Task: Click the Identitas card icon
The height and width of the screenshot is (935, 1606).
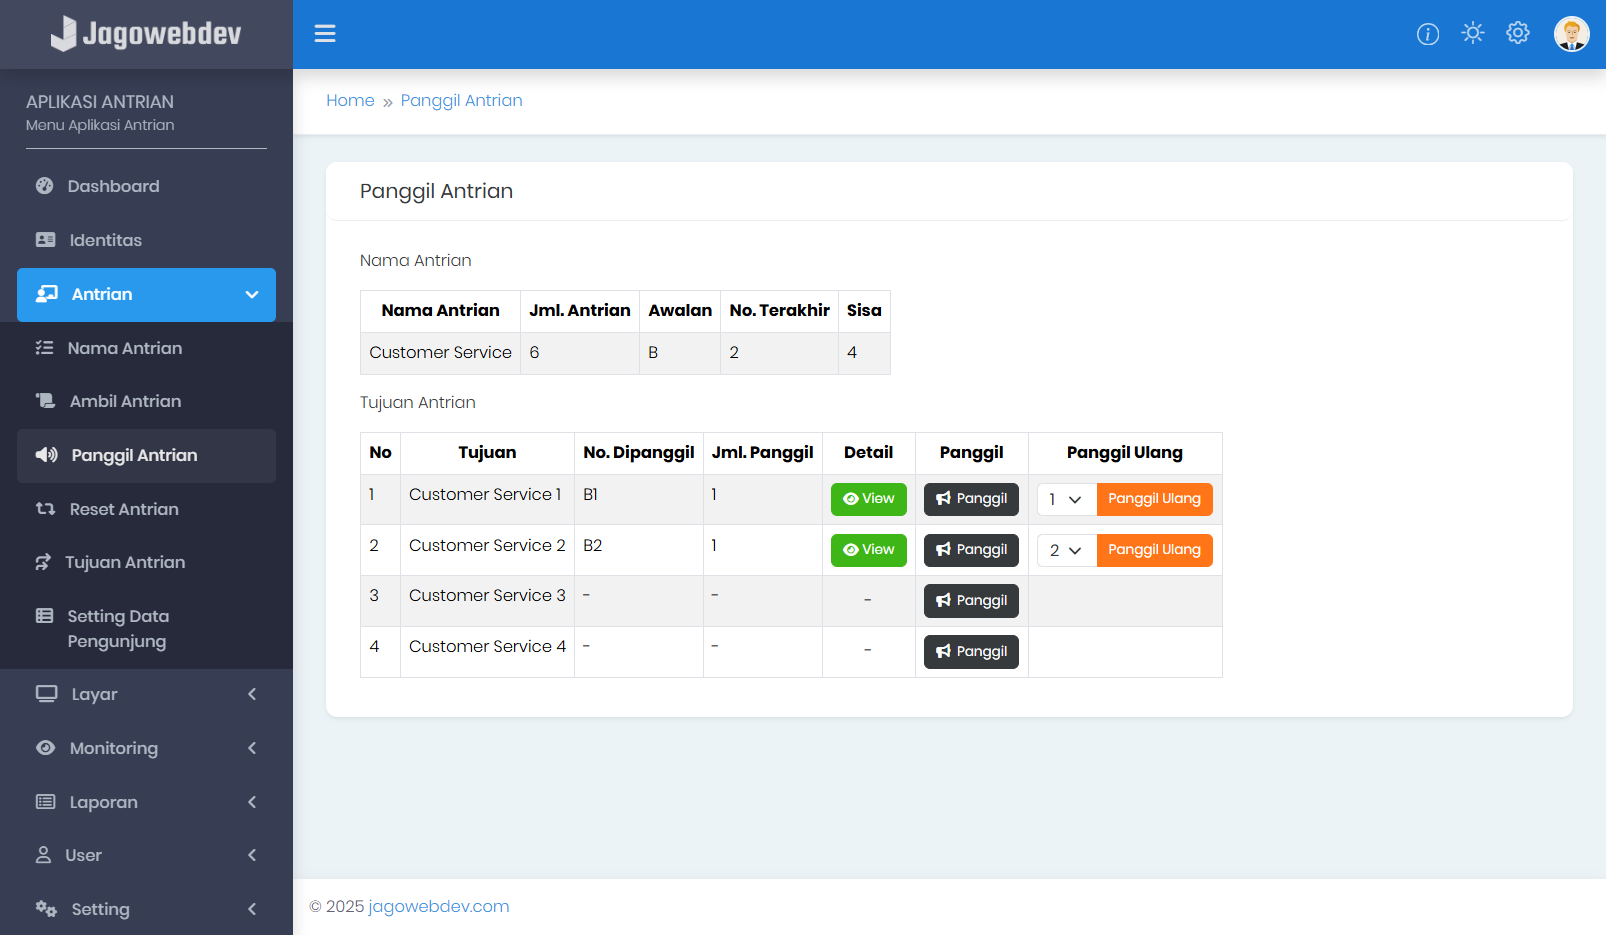Action: (x=46, y=240)
